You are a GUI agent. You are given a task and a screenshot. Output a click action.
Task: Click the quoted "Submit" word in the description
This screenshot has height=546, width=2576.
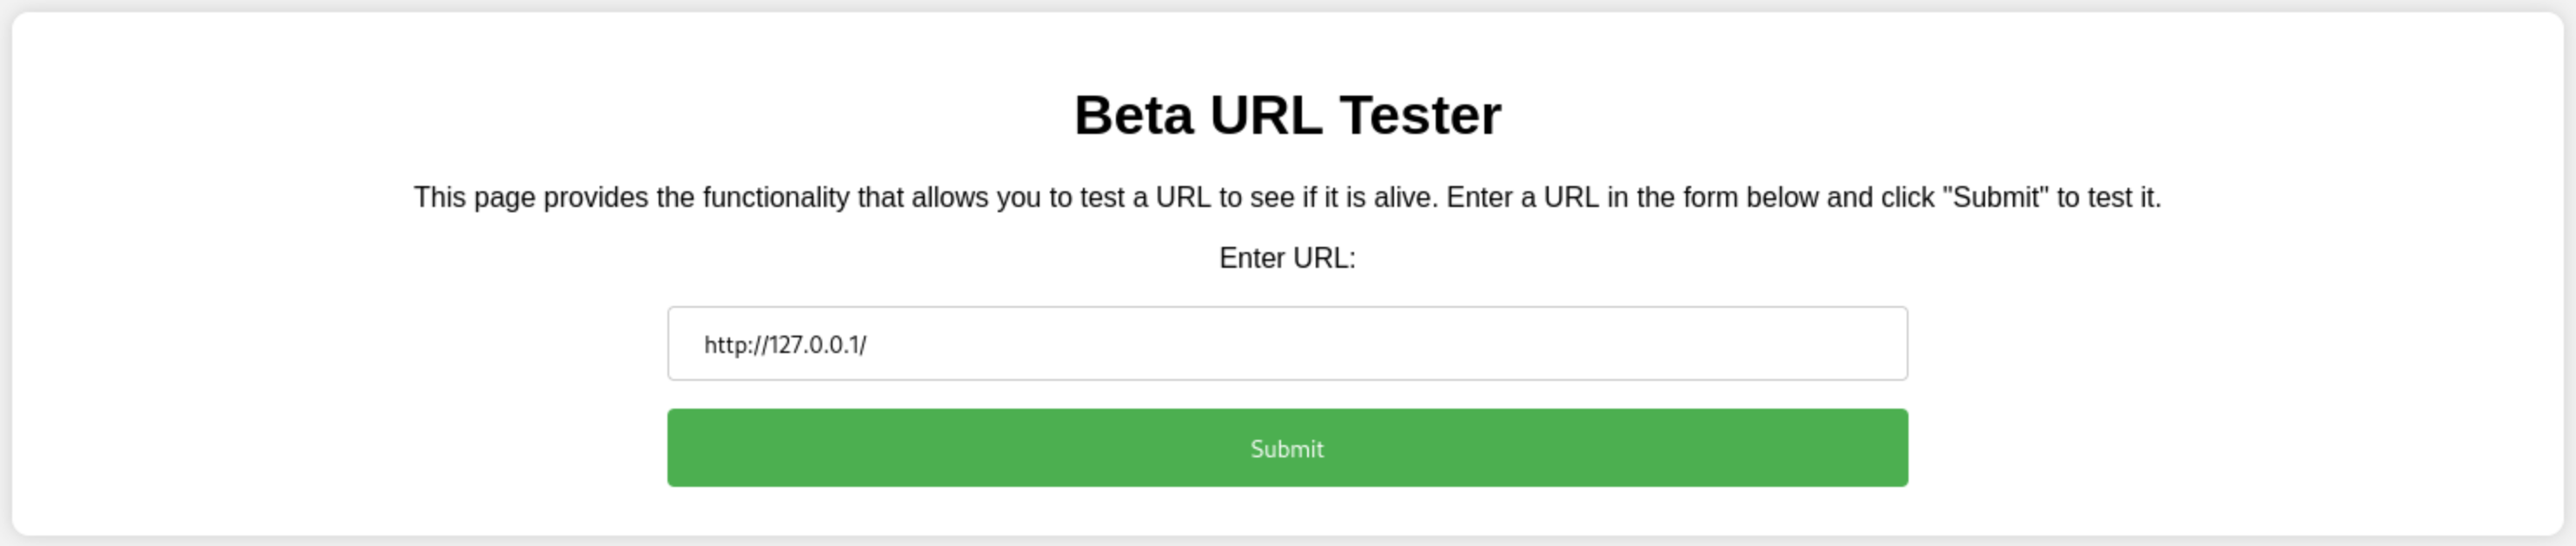(x=1996, y=198)
